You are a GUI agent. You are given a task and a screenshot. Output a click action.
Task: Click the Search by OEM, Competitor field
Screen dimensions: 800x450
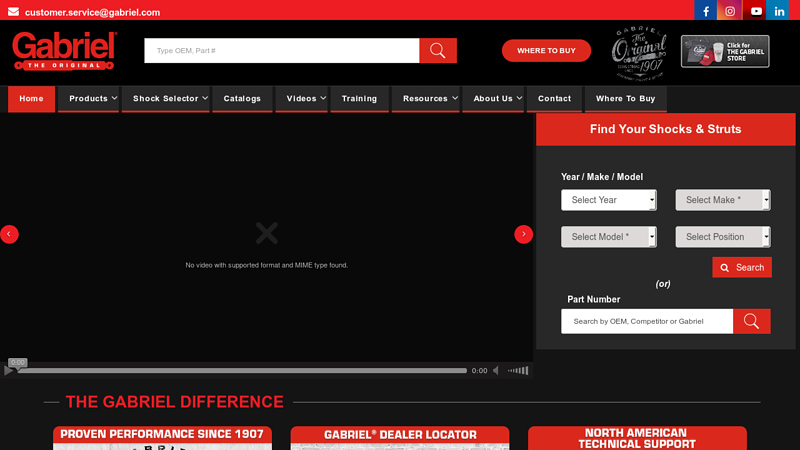coord(647,321)
